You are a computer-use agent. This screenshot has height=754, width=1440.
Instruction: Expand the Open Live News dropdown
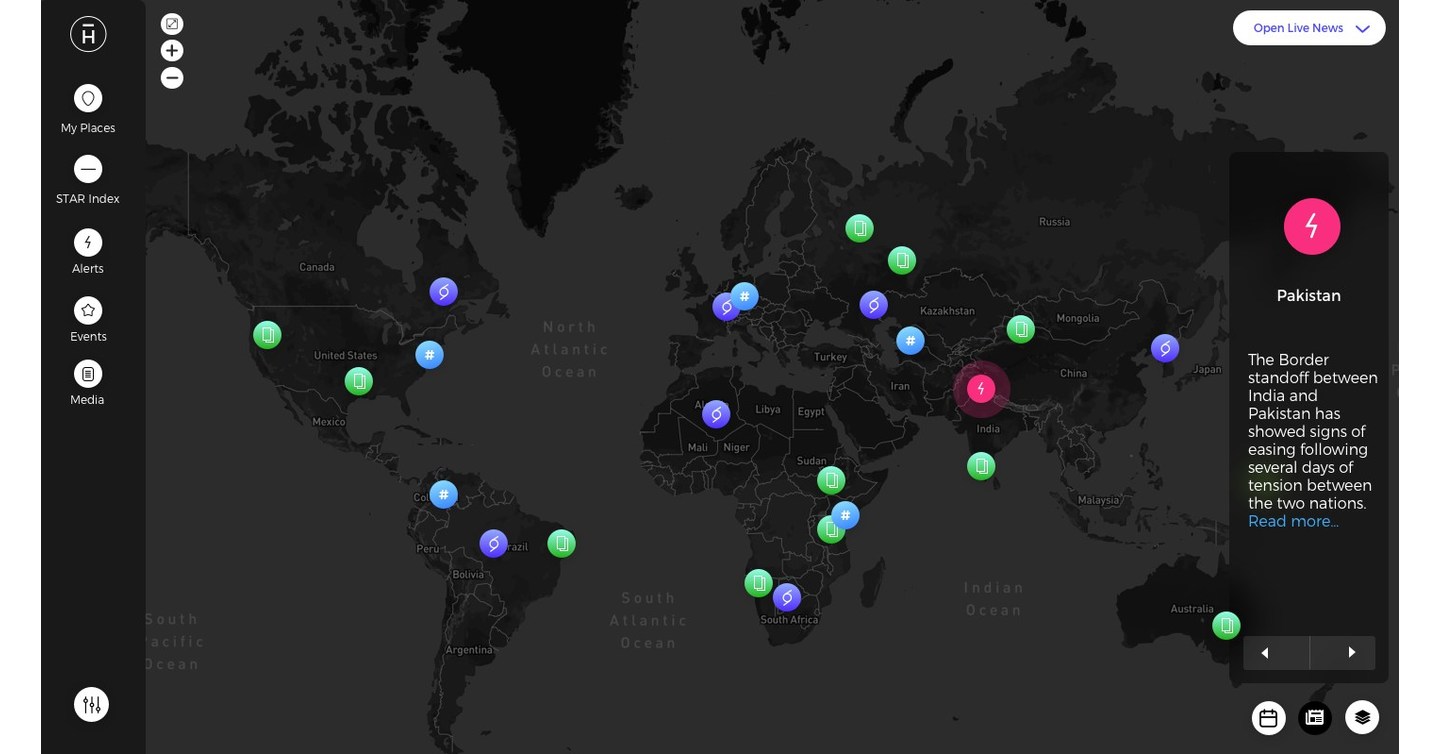coord(1309,27)
